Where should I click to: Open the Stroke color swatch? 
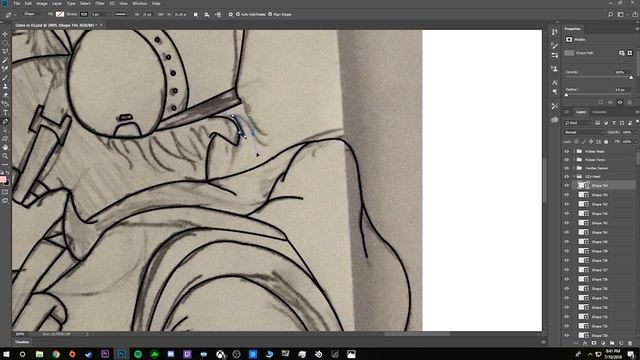pos(84,14)
